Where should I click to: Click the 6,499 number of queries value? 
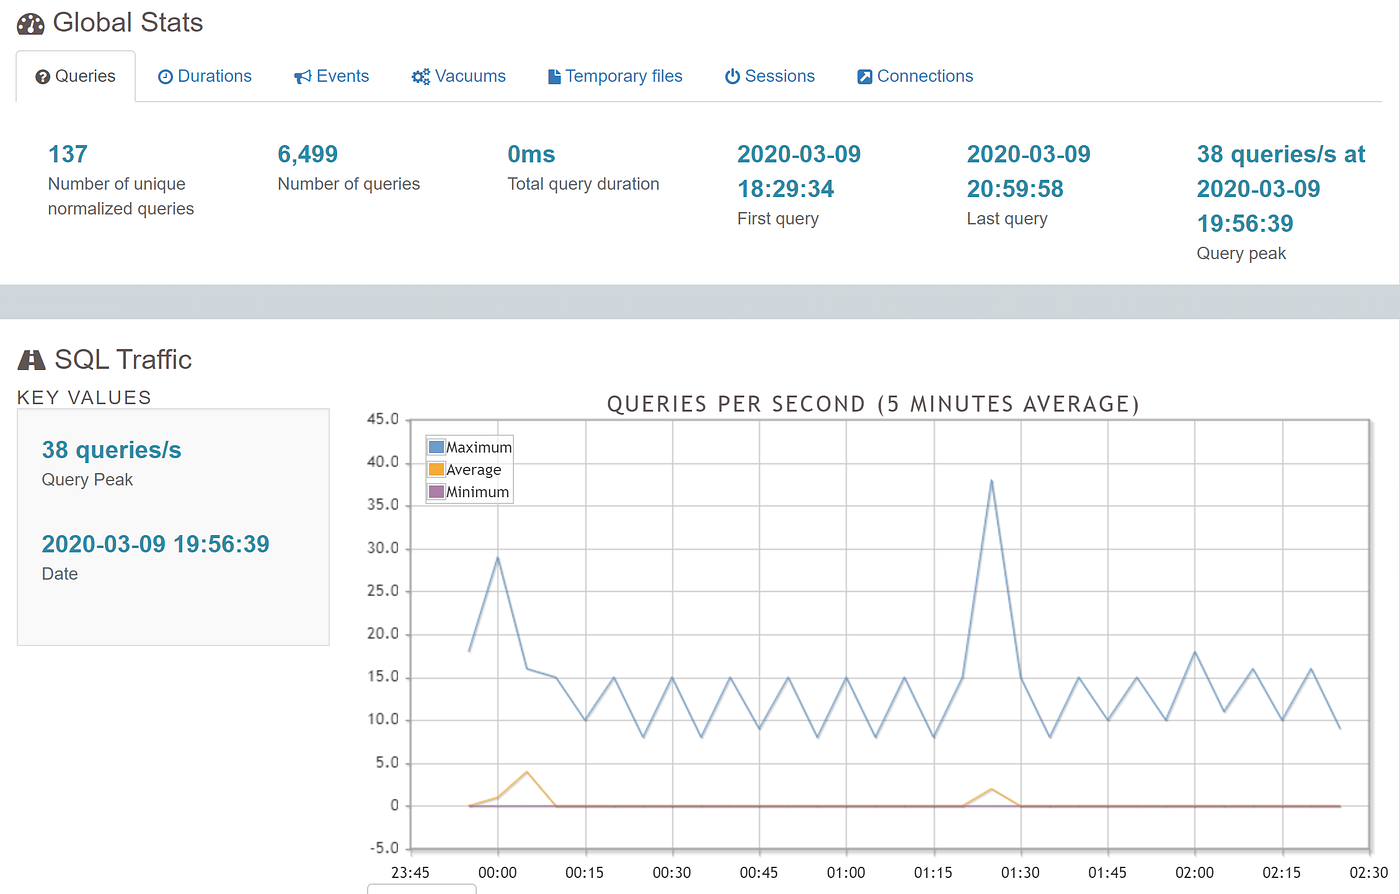(x=308, y=154)
